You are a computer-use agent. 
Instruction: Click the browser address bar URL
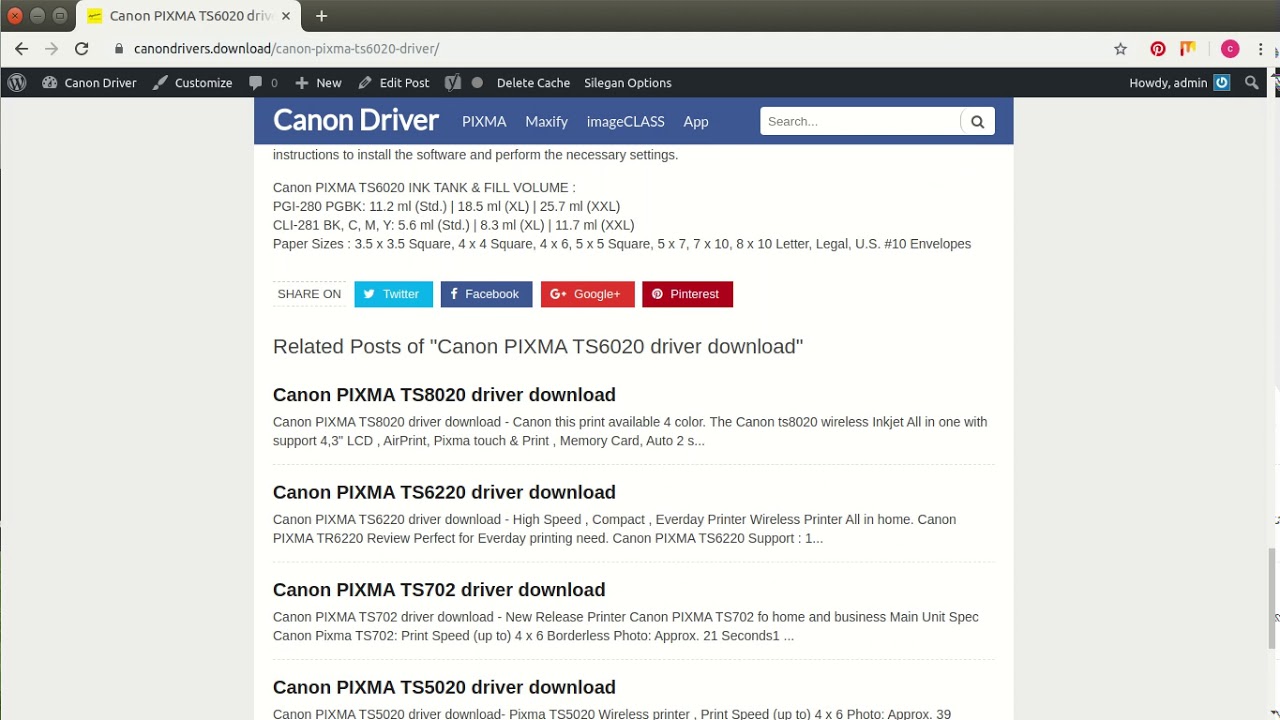tap(286, 48)
